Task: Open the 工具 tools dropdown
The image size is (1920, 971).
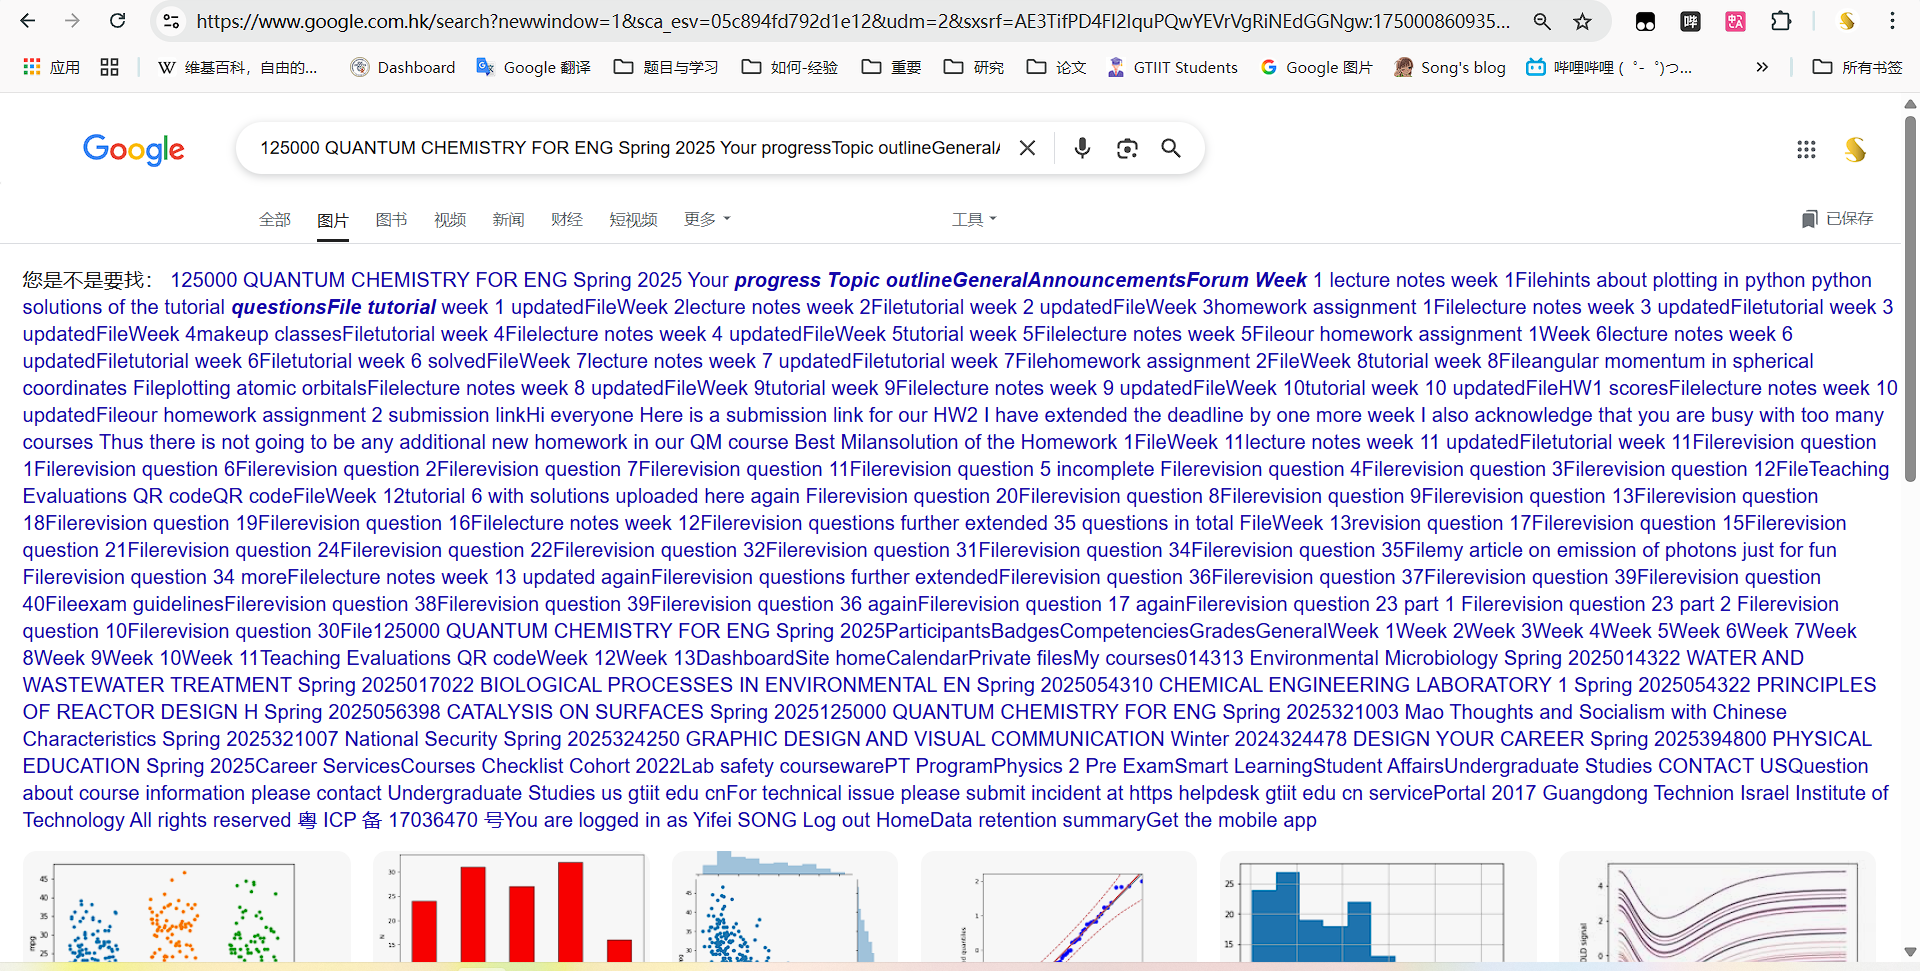Action: click(974, 219)
